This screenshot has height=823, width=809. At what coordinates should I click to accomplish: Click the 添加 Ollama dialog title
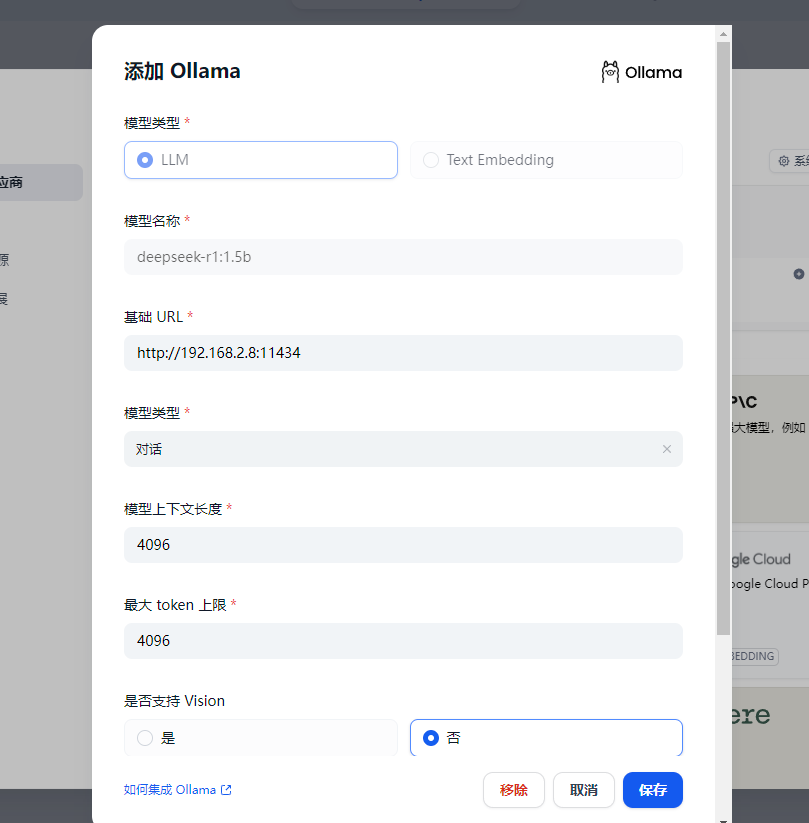pyautogui.click(x=182, y=71)
